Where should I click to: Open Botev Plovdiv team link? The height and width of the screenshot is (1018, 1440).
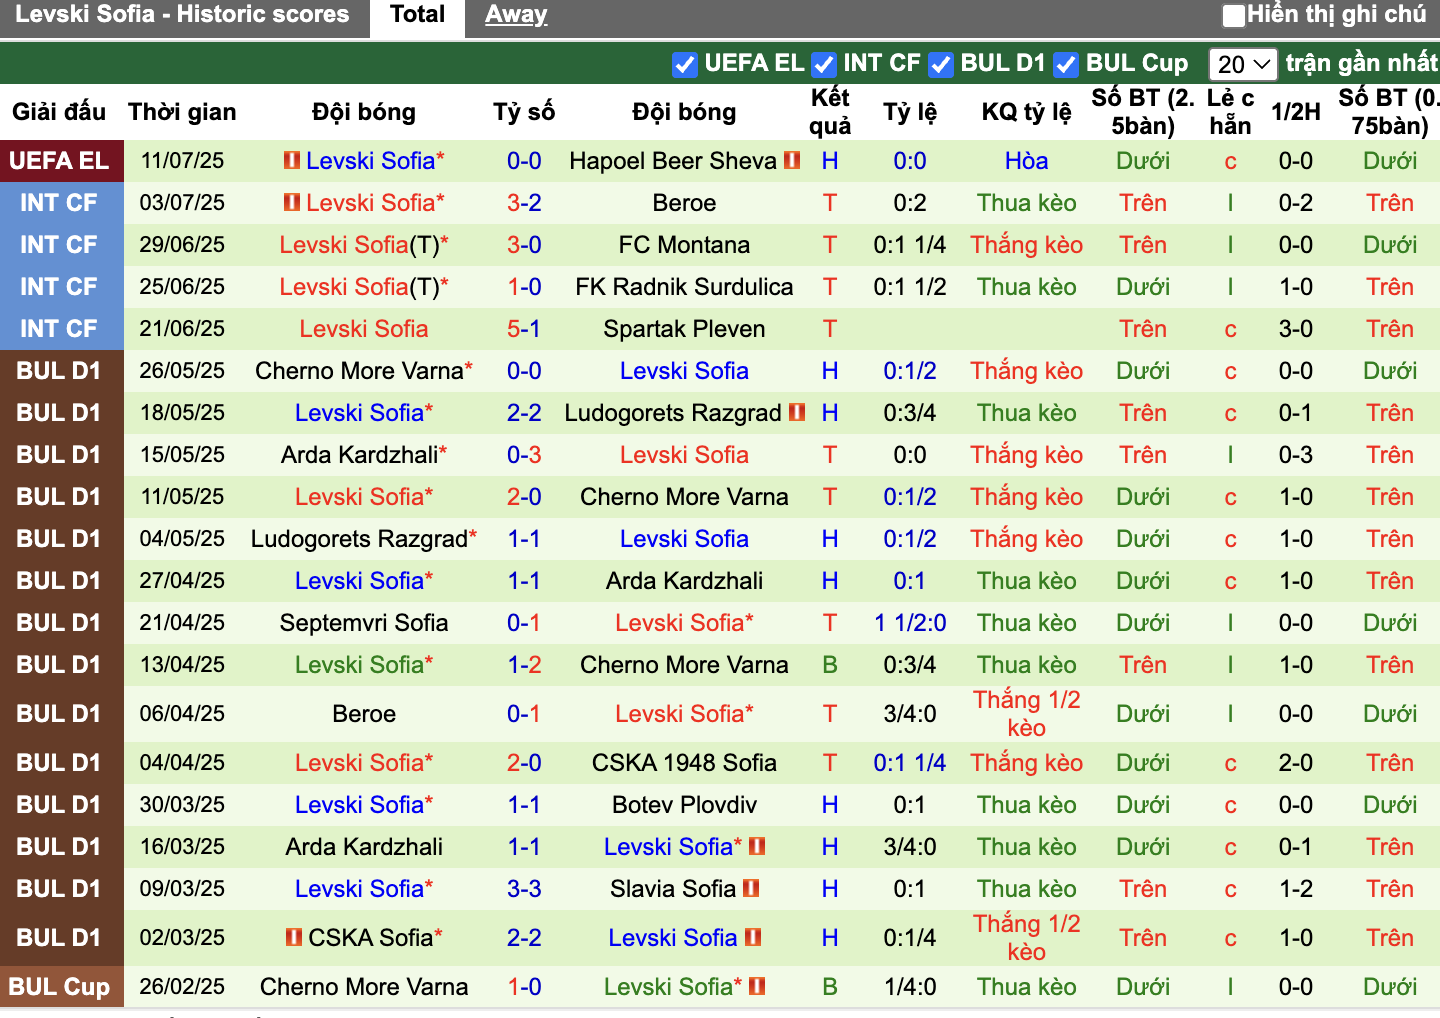684,805
